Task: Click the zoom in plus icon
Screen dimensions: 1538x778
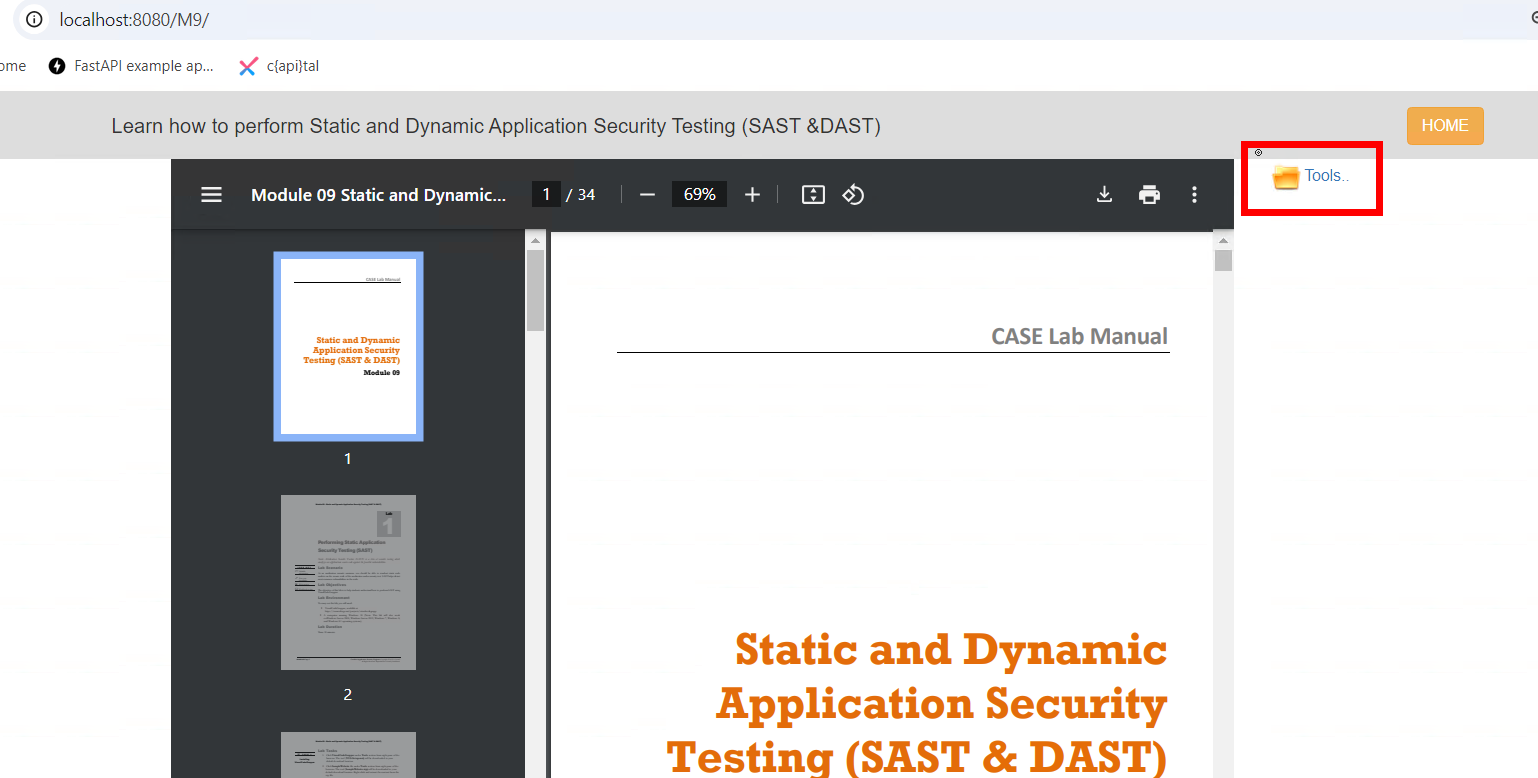Action: 753,195
